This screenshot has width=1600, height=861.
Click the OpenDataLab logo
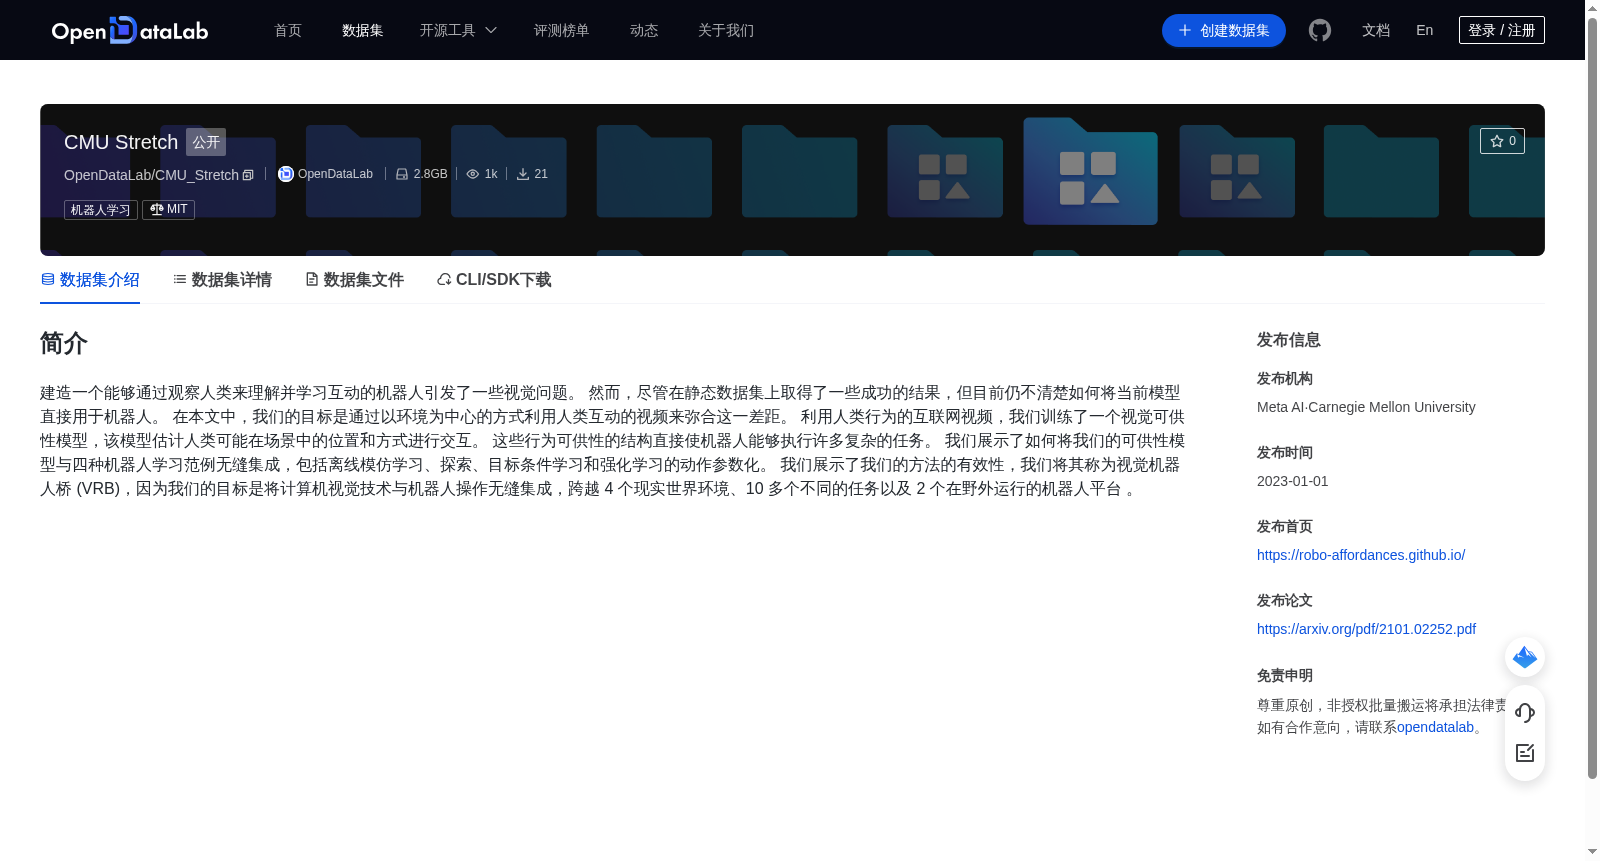130,30
